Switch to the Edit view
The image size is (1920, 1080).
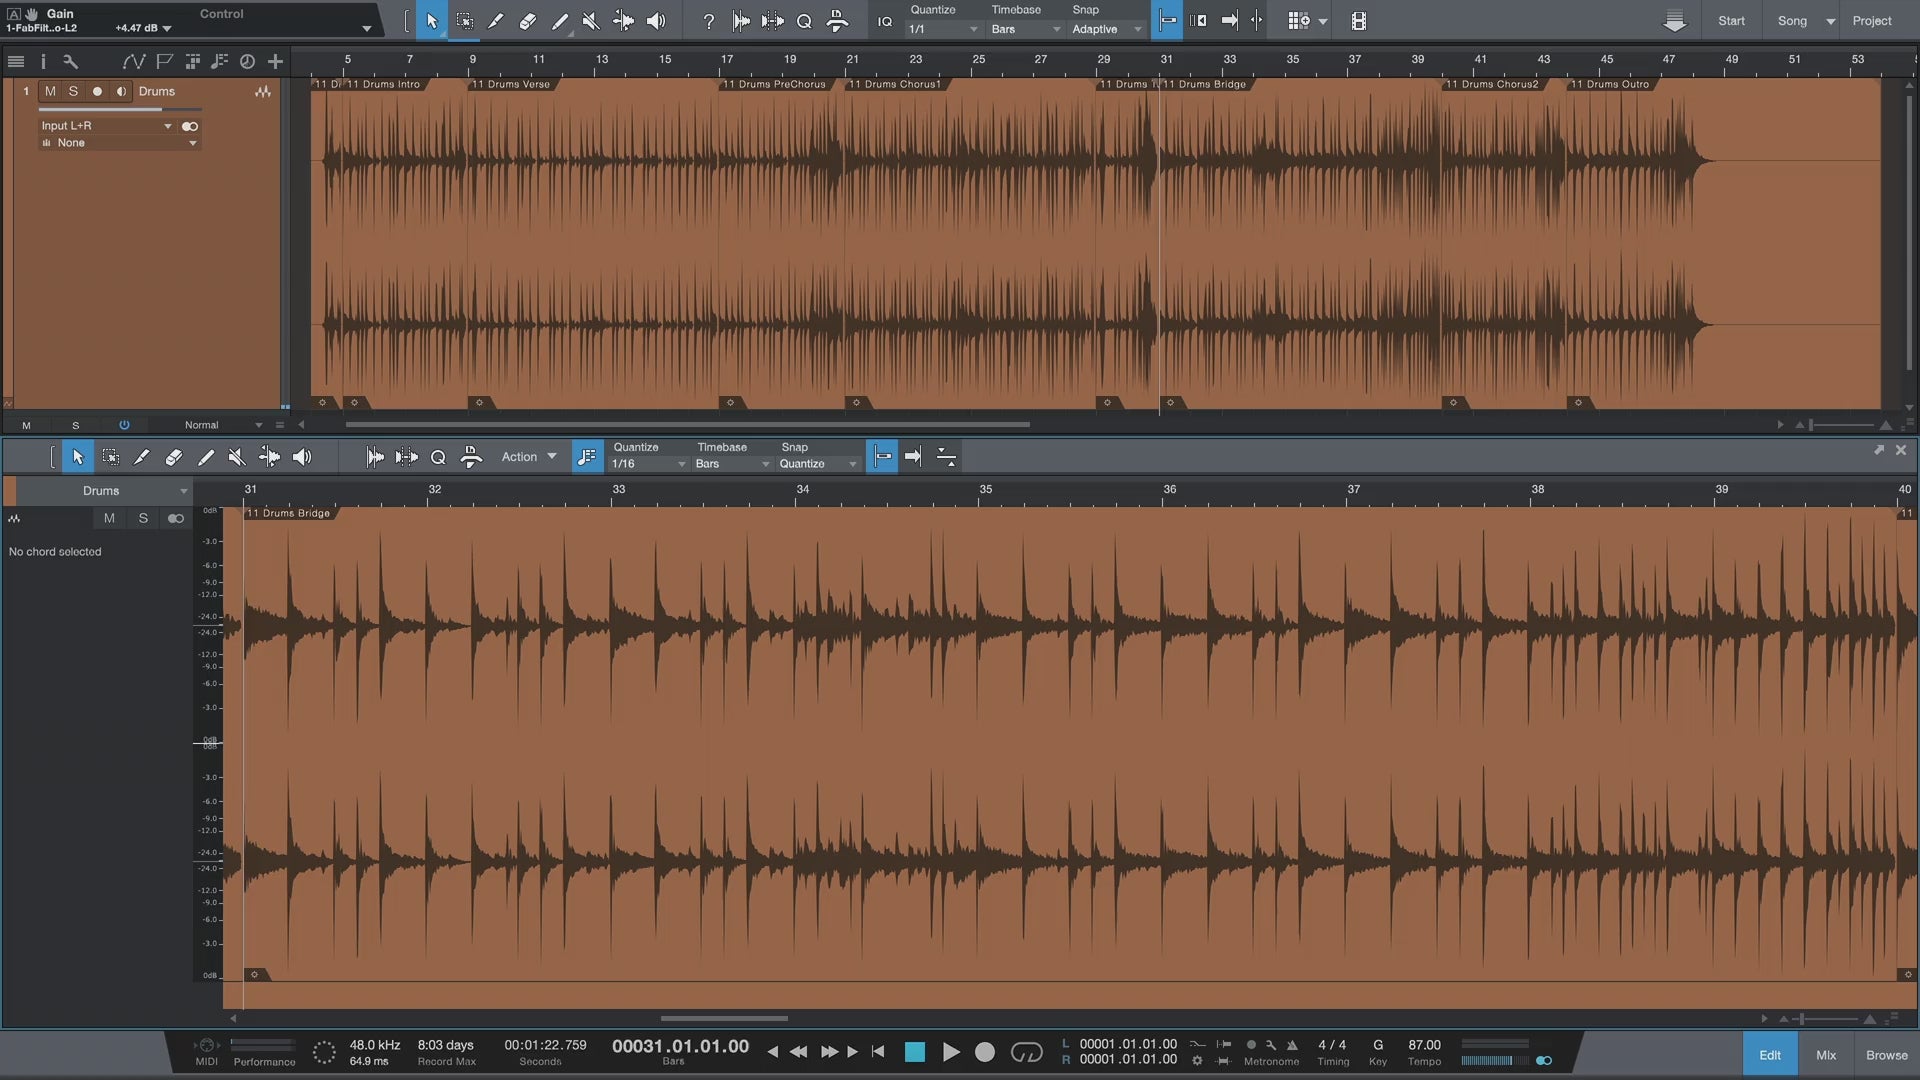click(x=1770, y=1055)
